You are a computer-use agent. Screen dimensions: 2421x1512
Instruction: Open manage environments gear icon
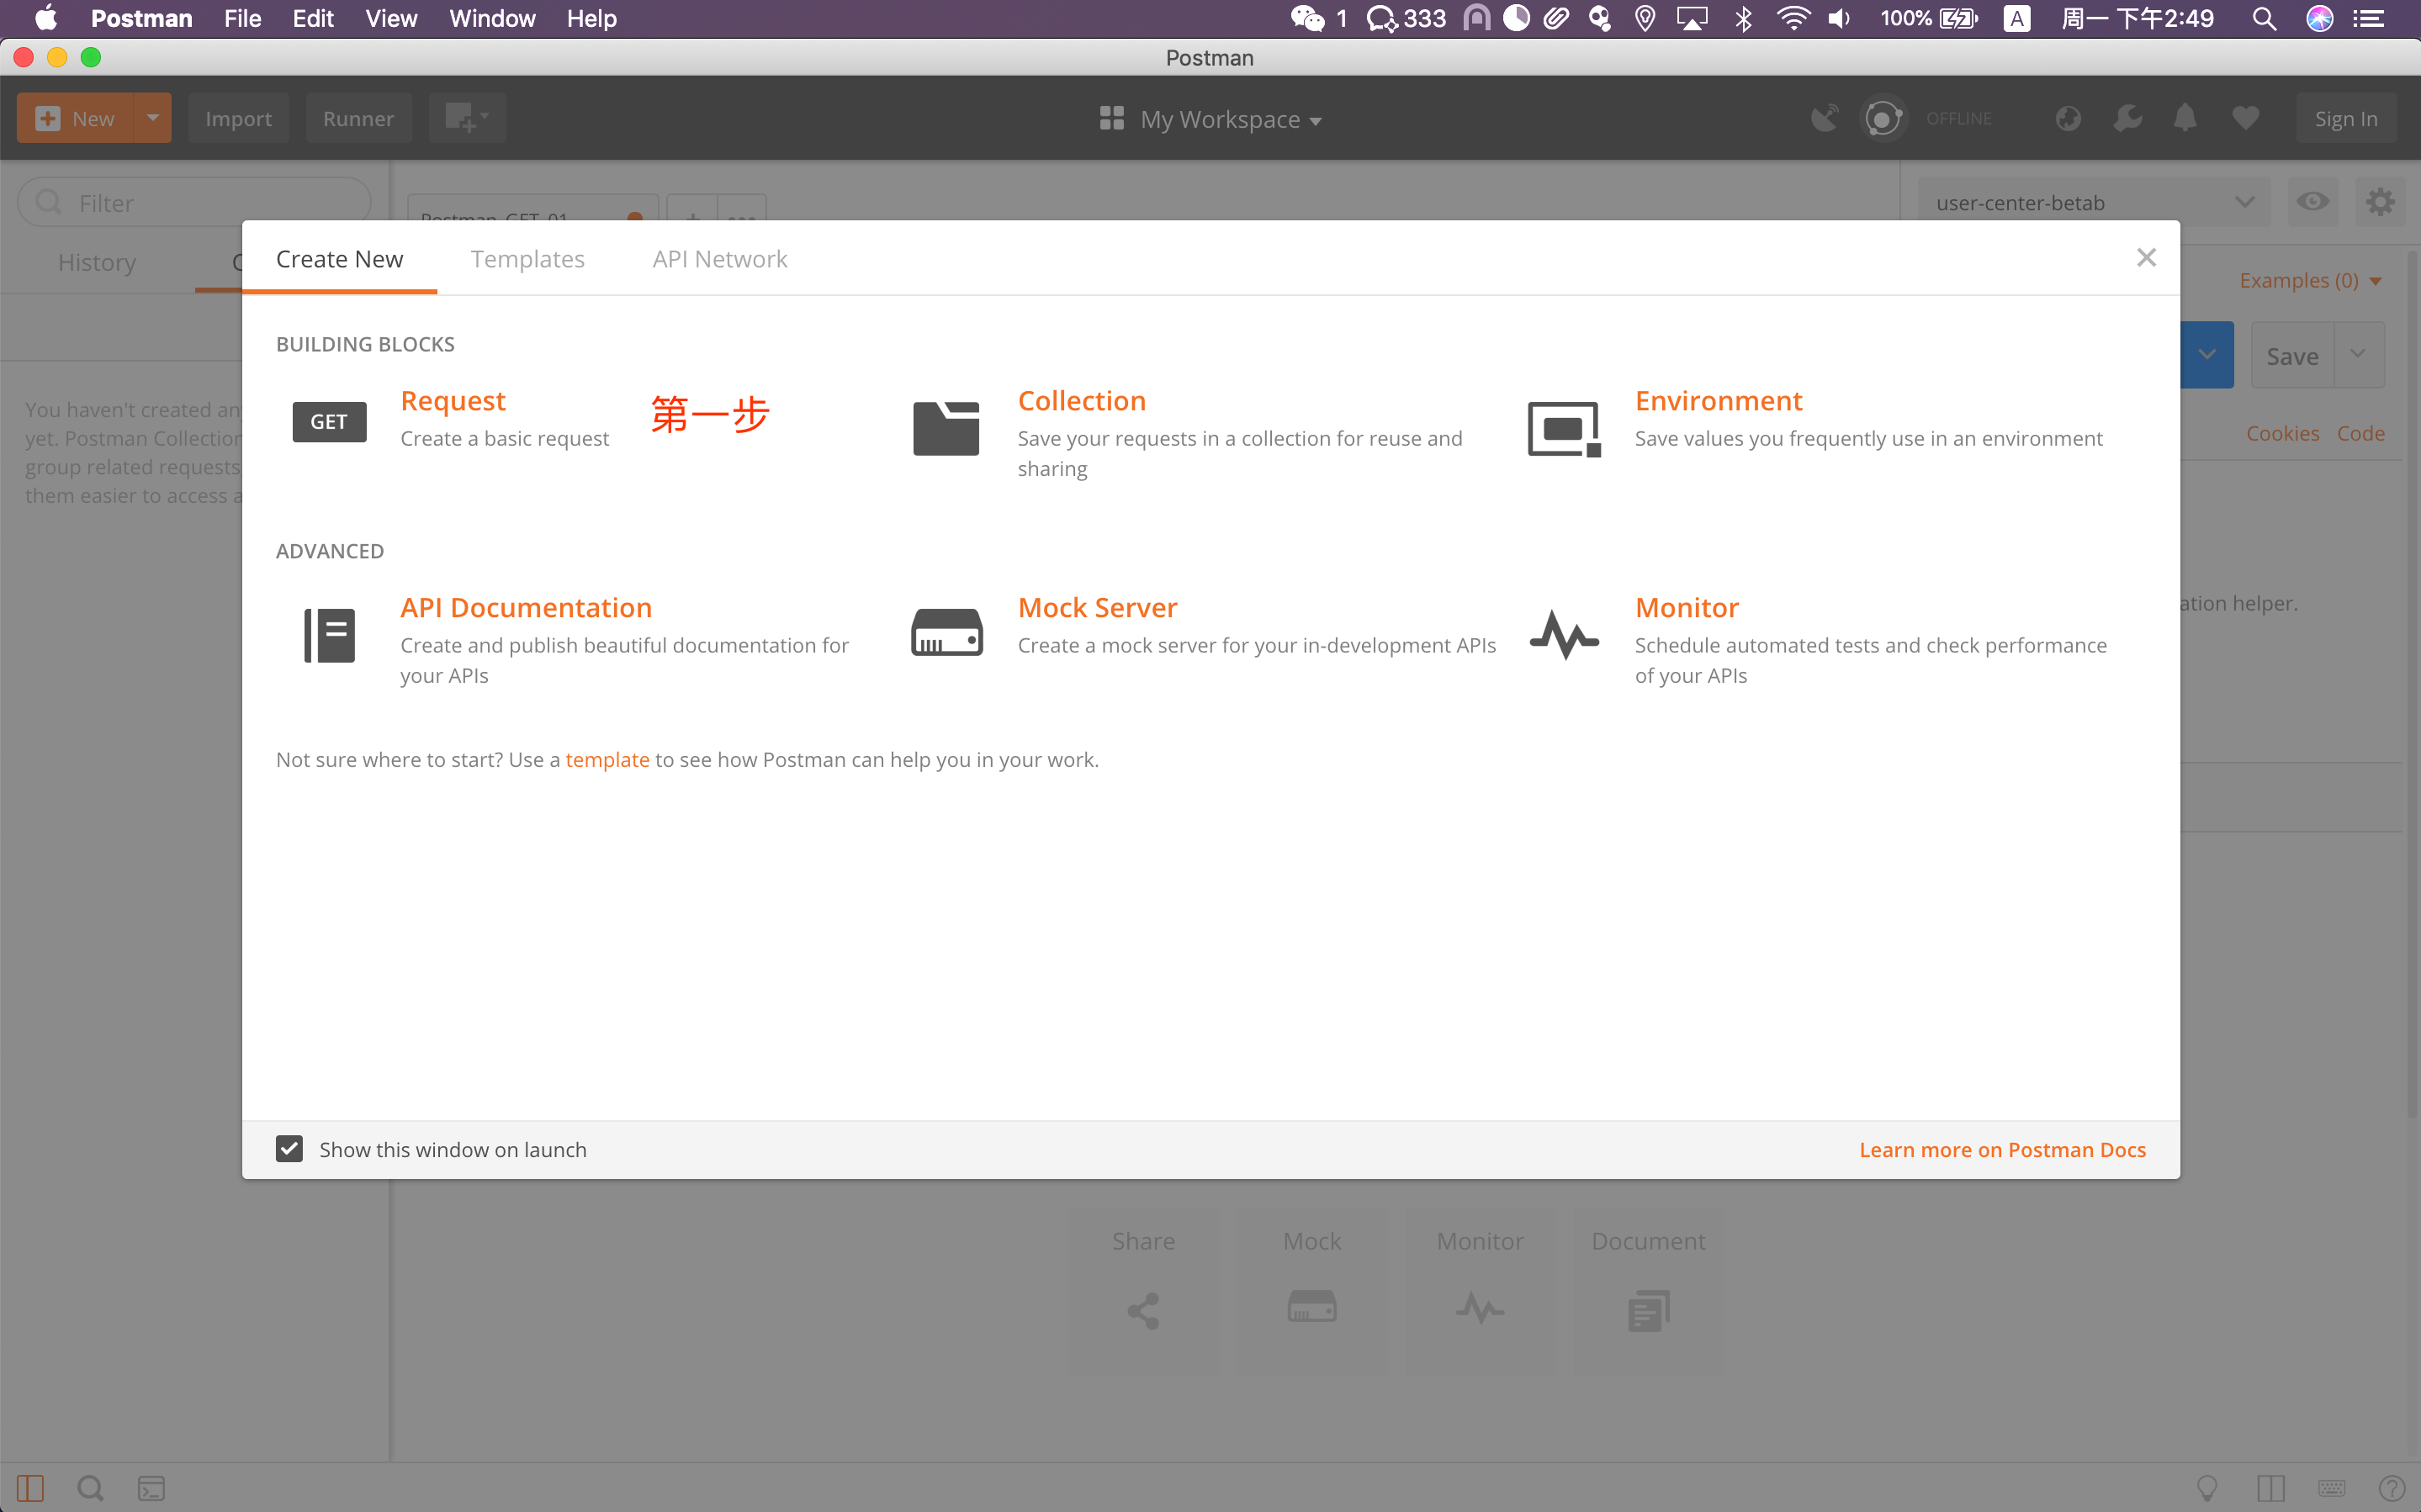2380,202
